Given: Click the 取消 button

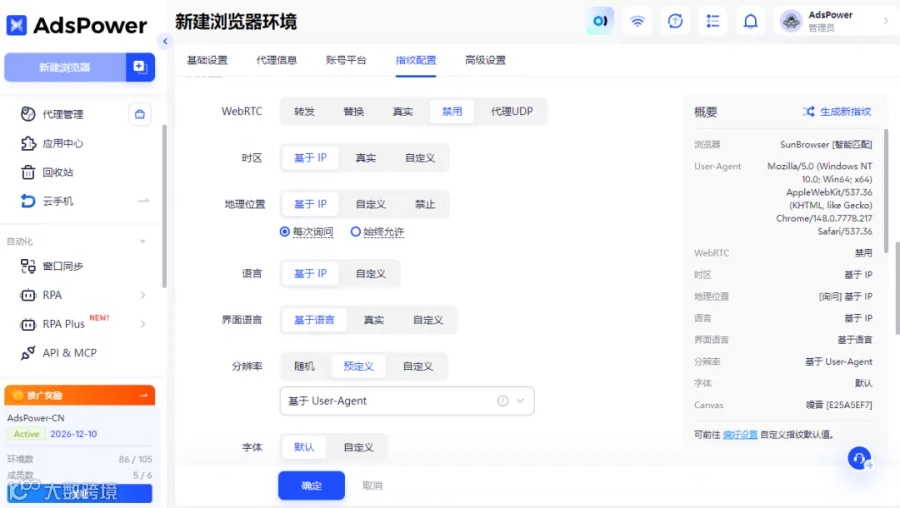Looking at the screenshot, I should pos(373,486).
